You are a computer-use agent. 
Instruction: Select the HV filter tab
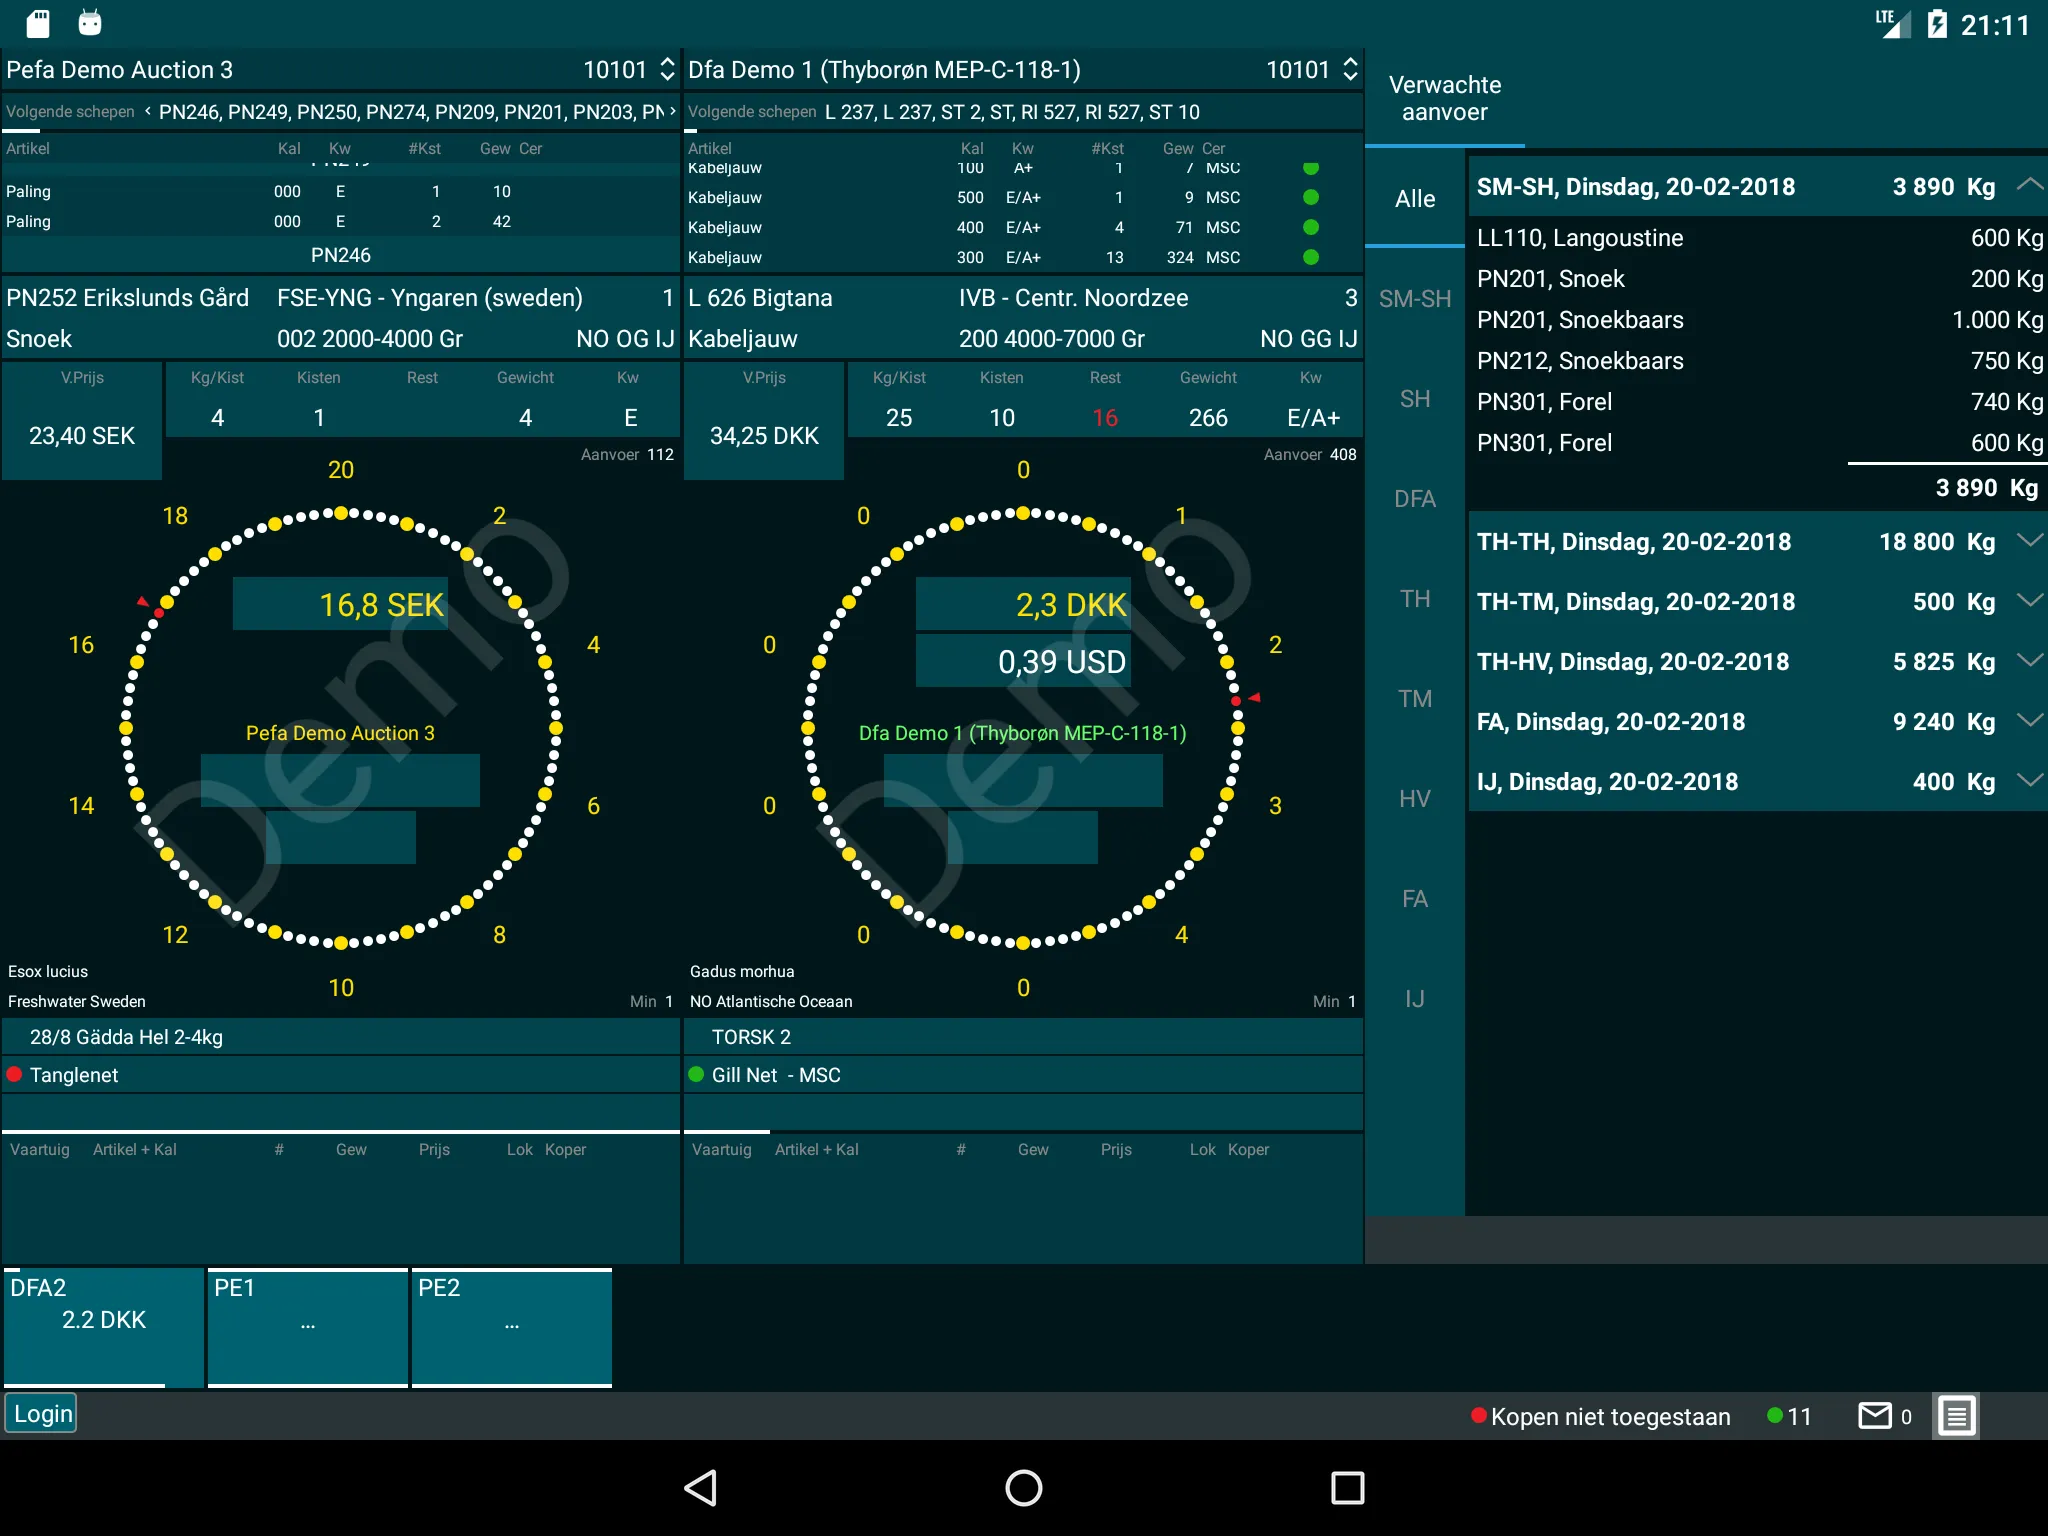pyautogui.click(x=1415, y=798)
